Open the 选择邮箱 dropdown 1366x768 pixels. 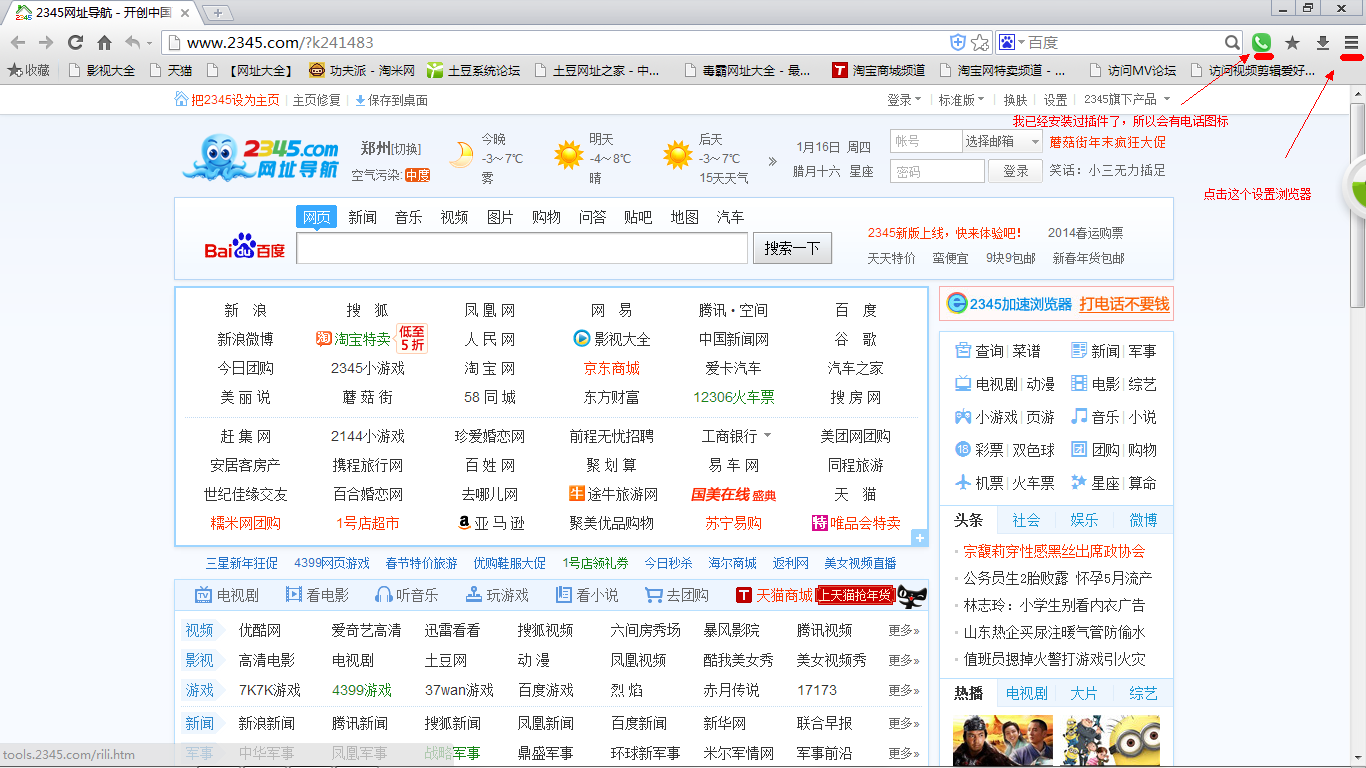(1003, 142)
